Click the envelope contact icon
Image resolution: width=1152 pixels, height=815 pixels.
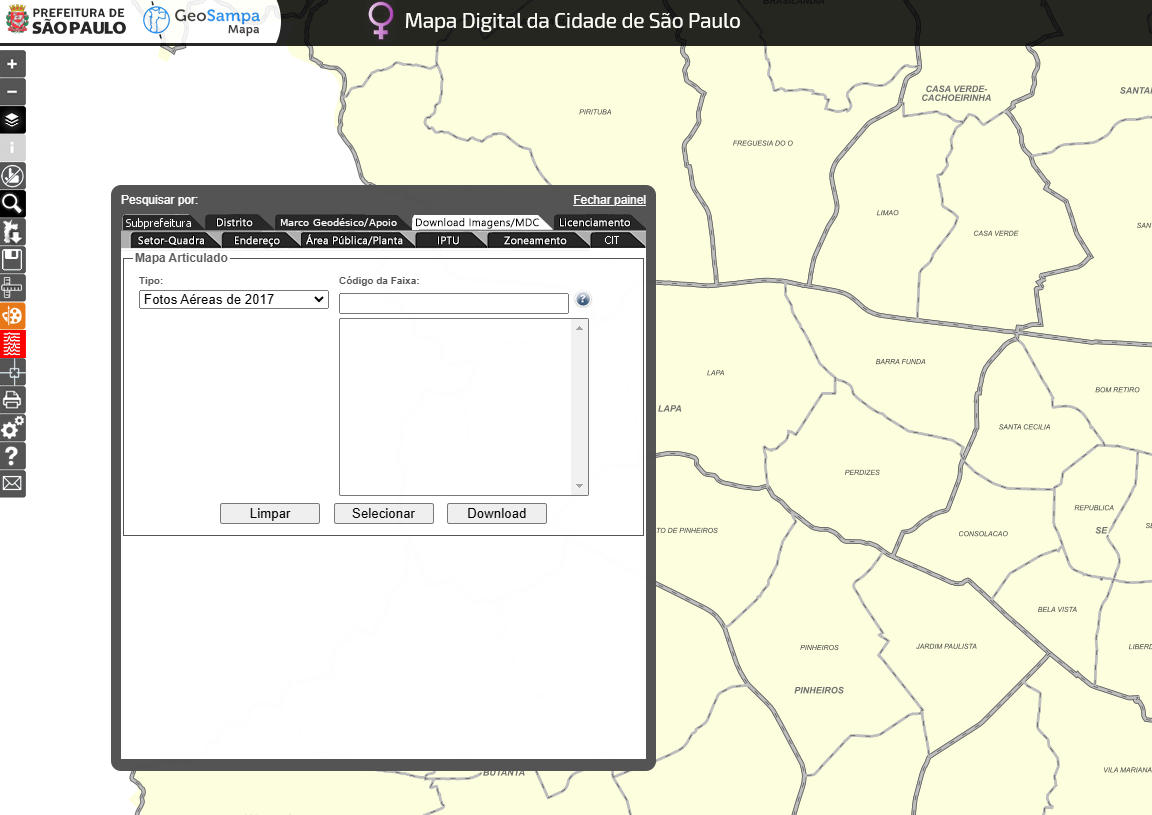click(12, 484)
